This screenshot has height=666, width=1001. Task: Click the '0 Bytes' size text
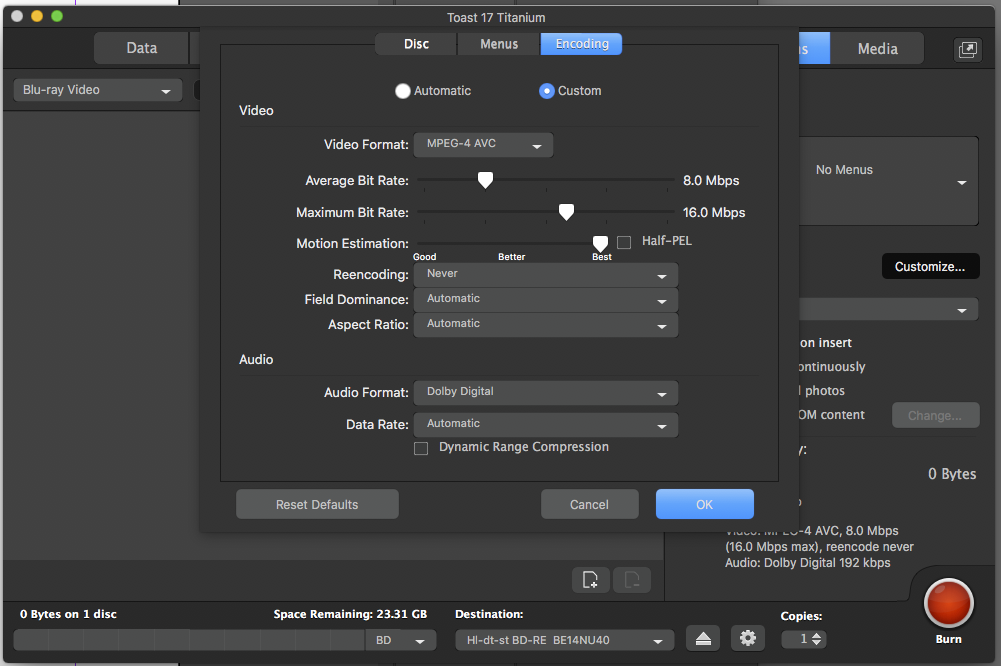tap(952, 474)
